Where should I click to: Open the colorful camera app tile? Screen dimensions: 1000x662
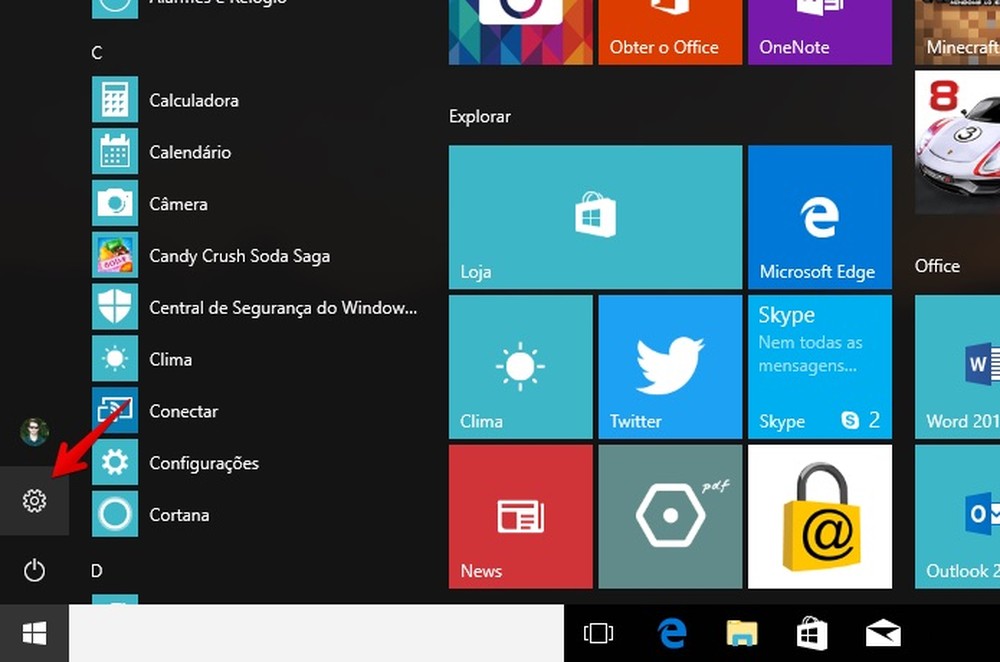(x=520, y=32)
